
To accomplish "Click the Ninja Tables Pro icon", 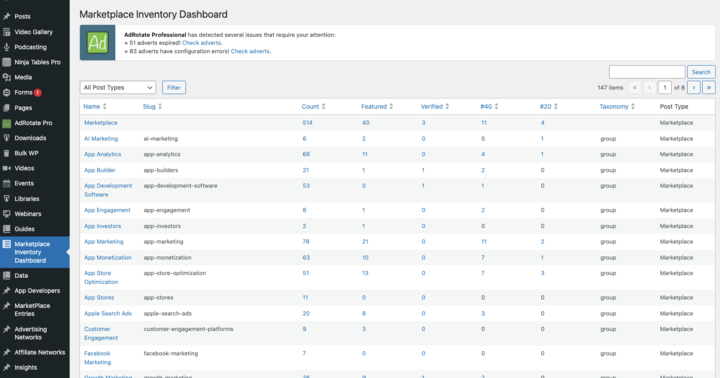I will 6,62.
